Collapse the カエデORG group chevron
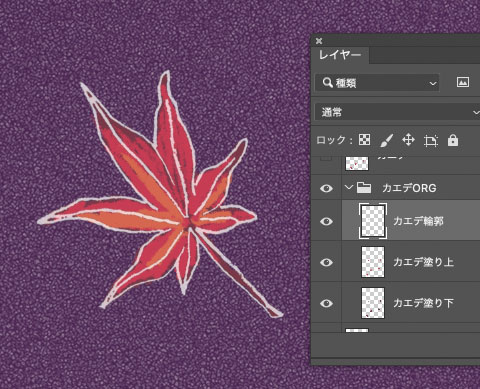 click(349, 188)
